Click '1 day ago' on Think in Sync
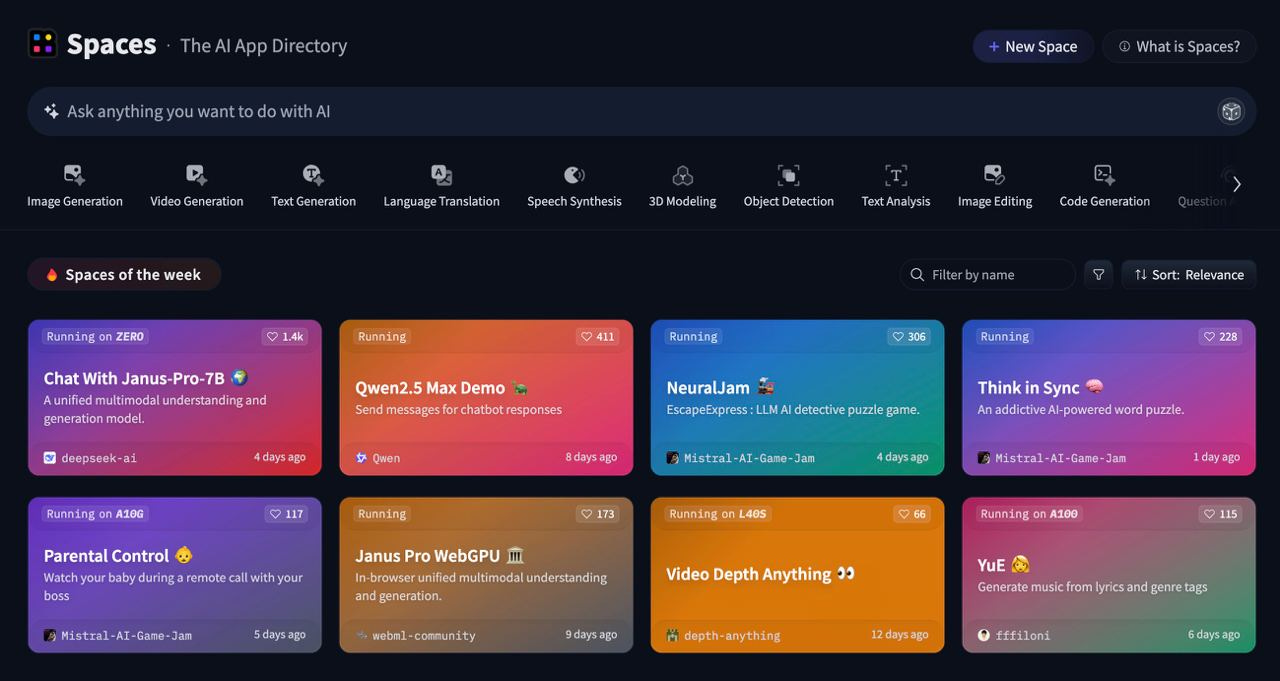Image resolution: width=1280 pixels, height=681 pixels. [x=1216, y=457]
